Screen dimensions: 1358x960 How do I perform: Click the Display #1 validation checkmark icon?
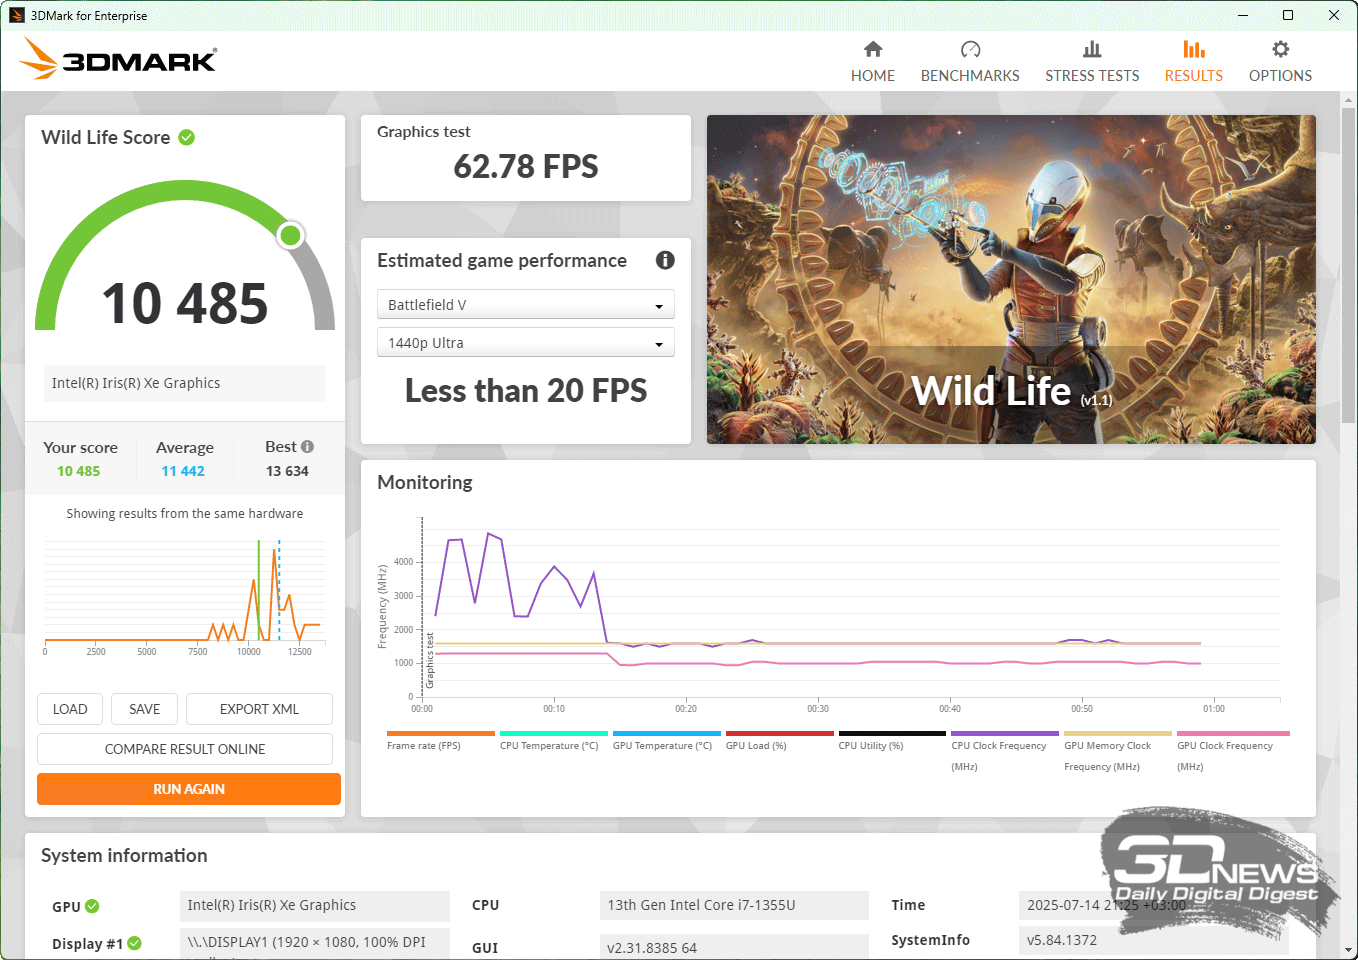click(135, 943)
